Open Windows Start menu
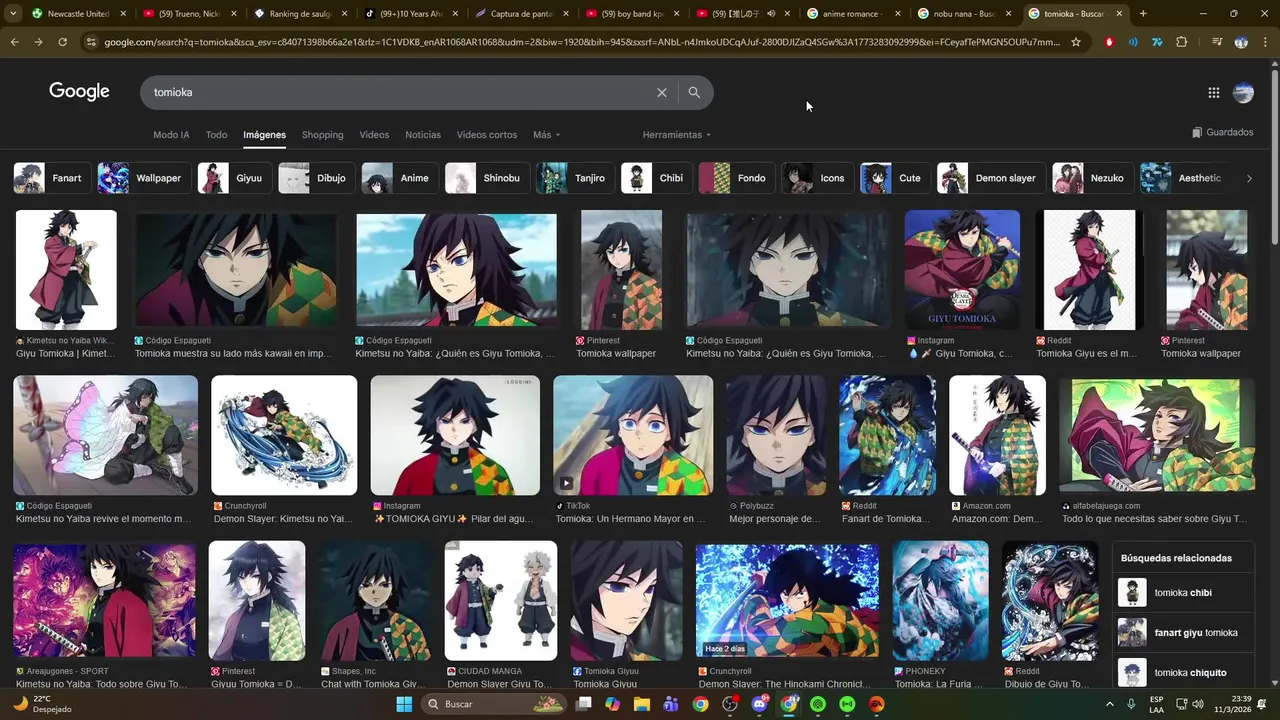This screenshot has height=720, width=1280. [404, 704]
